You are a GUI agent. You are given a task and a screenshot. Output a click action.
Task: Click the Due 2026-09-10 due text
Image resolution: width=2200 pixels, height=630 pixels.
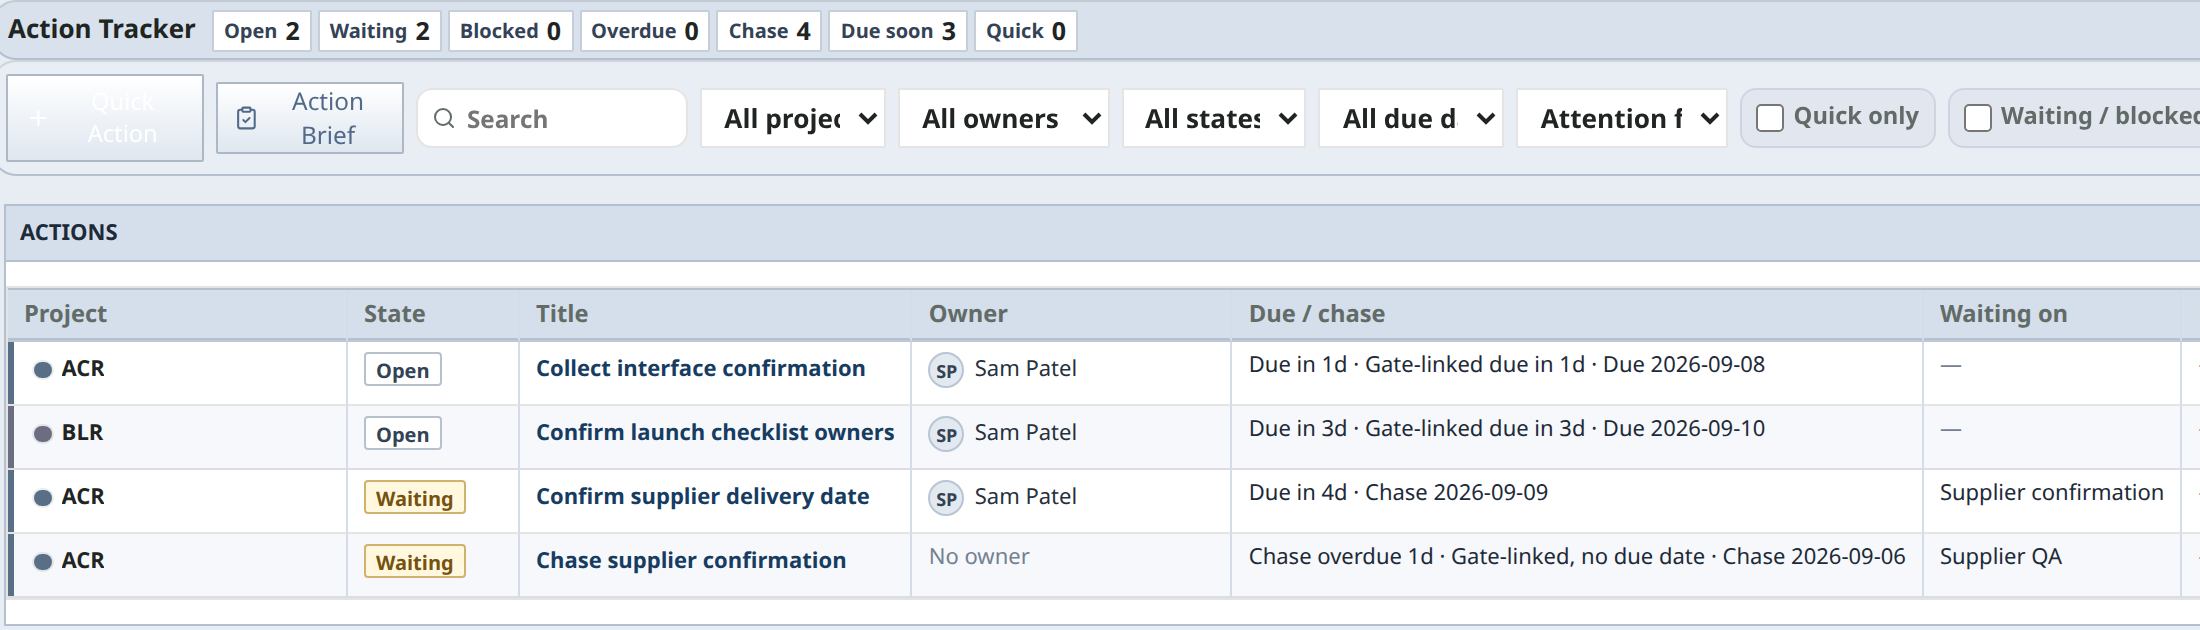click(x=1684, y=429)
